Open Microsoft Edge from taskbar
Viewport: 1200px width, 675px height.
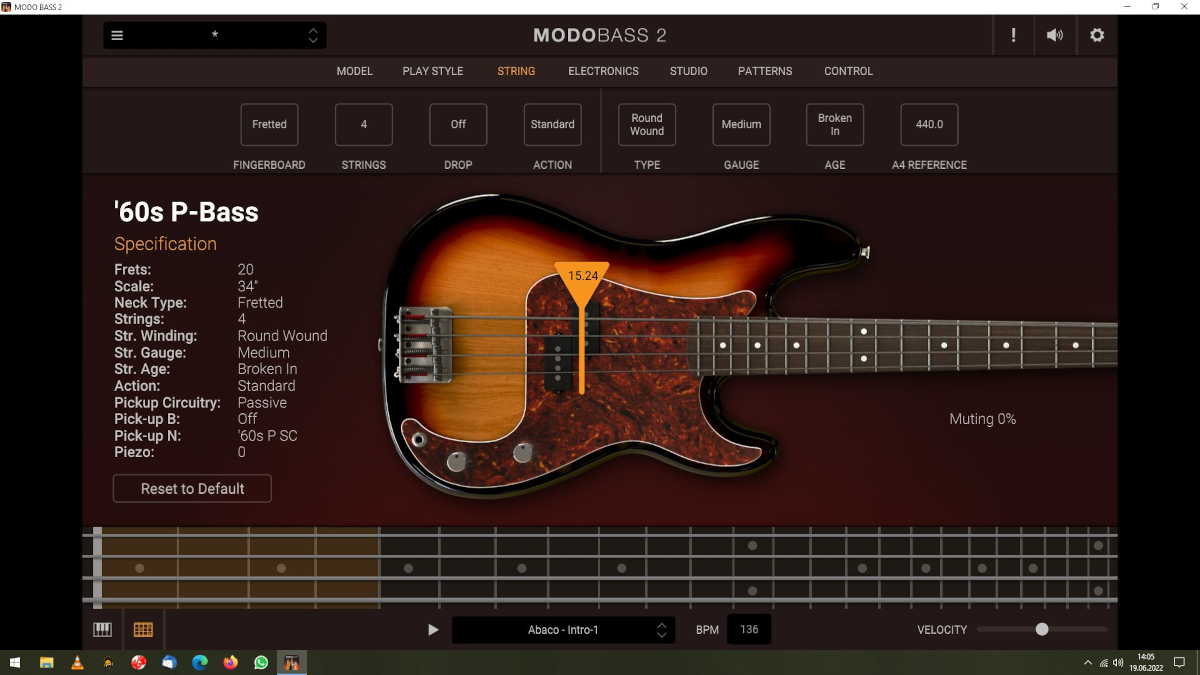click(x=200, y=662)
